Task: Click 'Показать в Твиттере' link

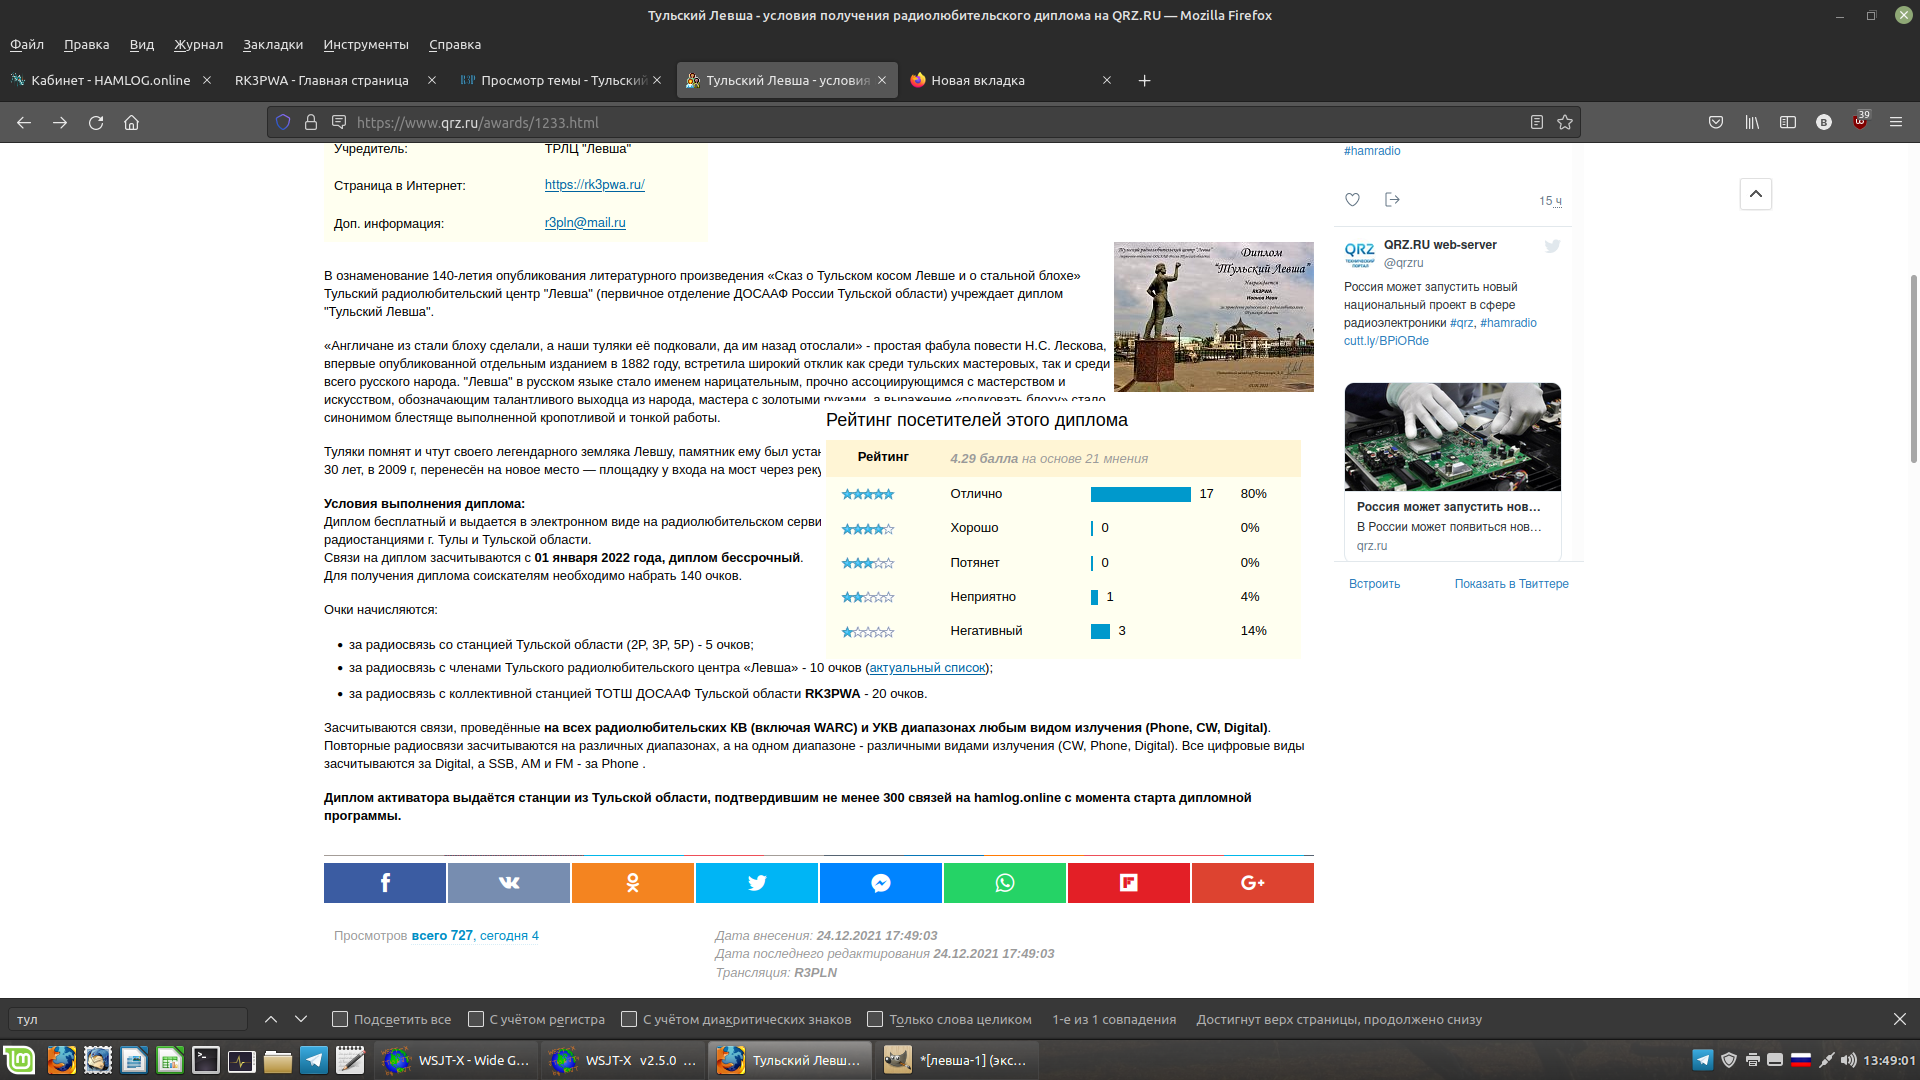Action: coord(1512,584)
